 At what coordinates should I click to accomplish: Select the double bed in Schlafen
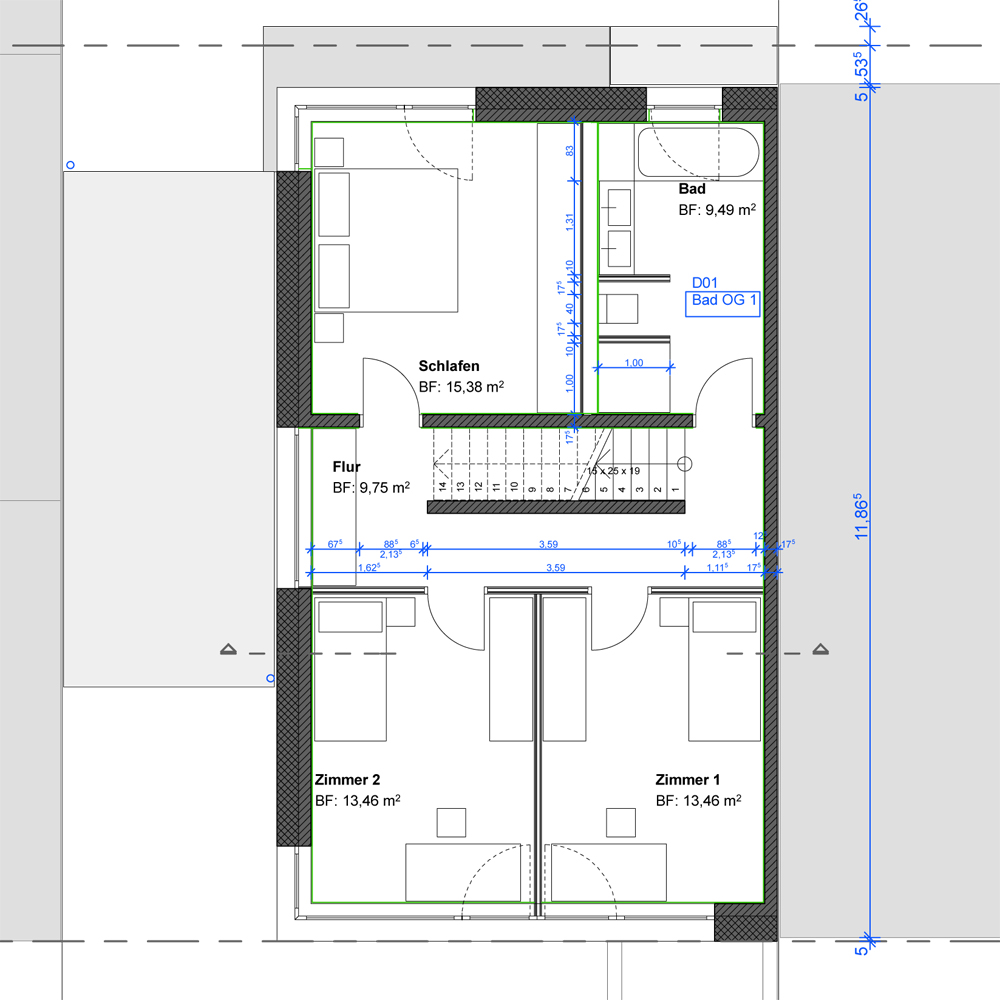pyautogui.click(x=387, y=240)
